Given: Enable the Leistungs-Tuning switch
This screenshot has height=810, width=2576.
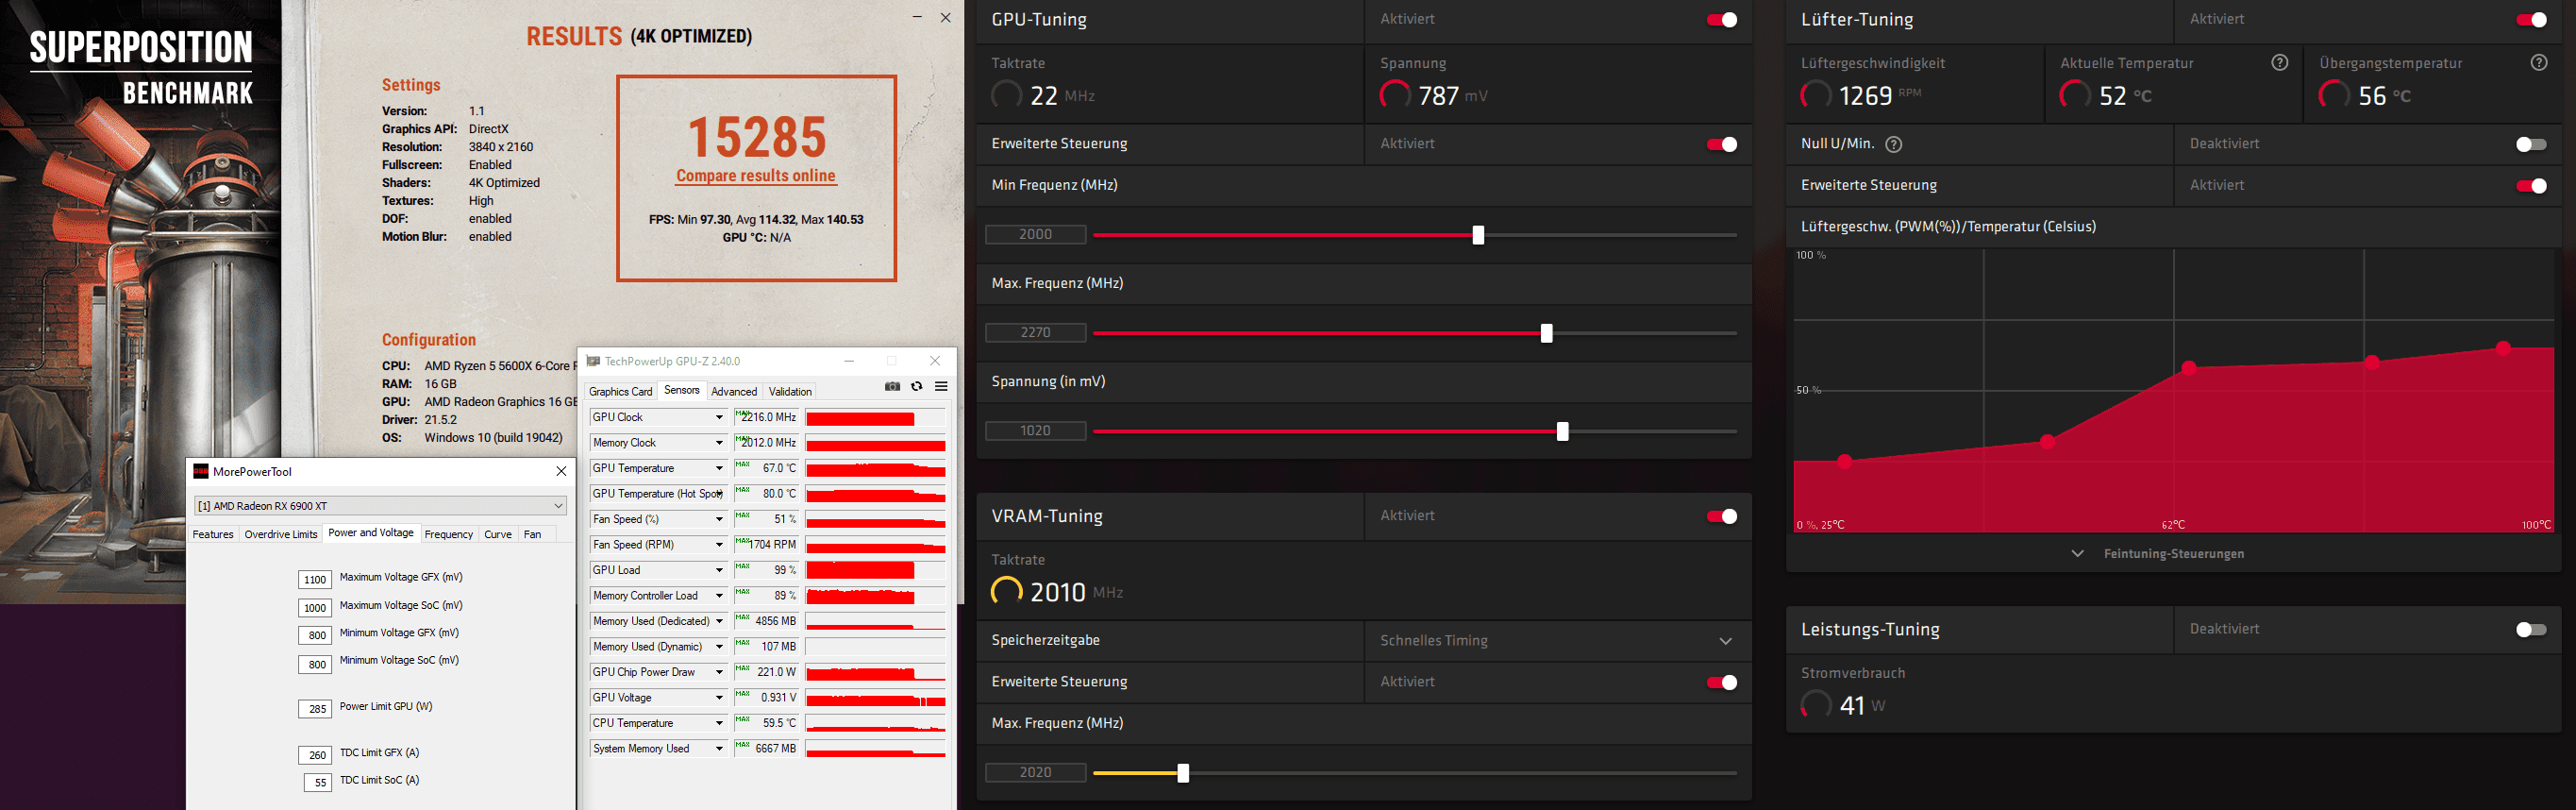Looking at the screenshot, I should coord(2531,629).
